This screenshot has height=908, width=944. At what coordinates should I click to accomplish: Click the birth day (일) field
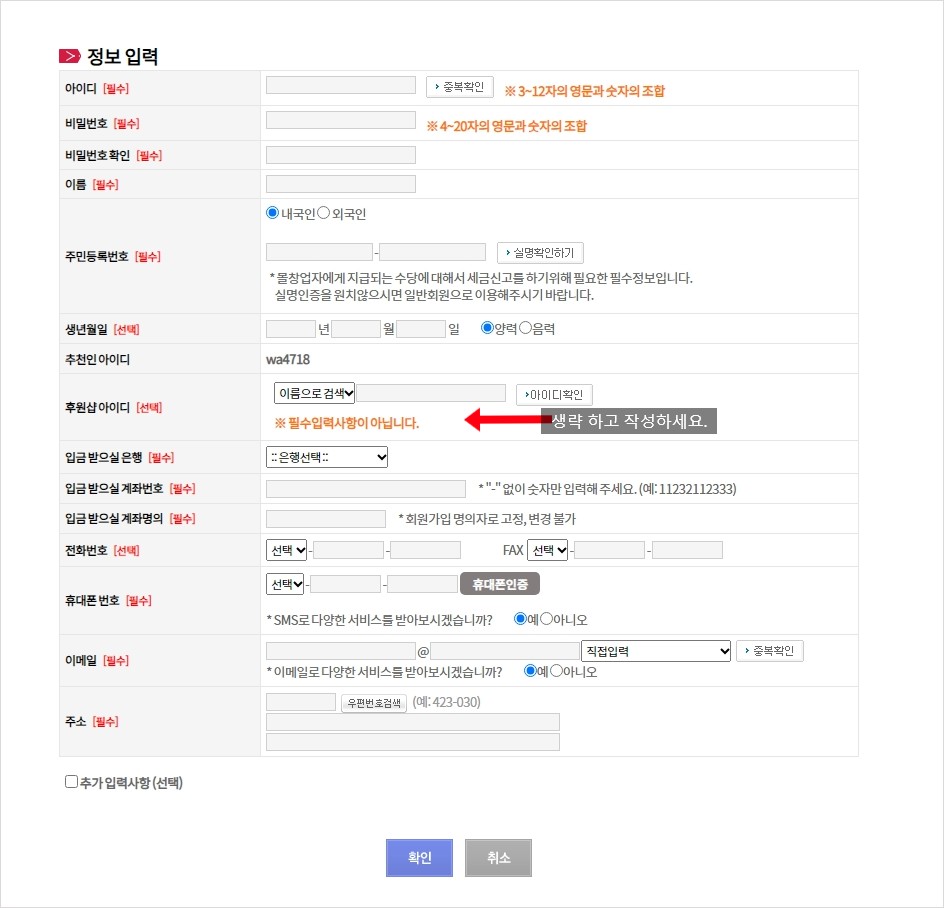coord(421,329)
